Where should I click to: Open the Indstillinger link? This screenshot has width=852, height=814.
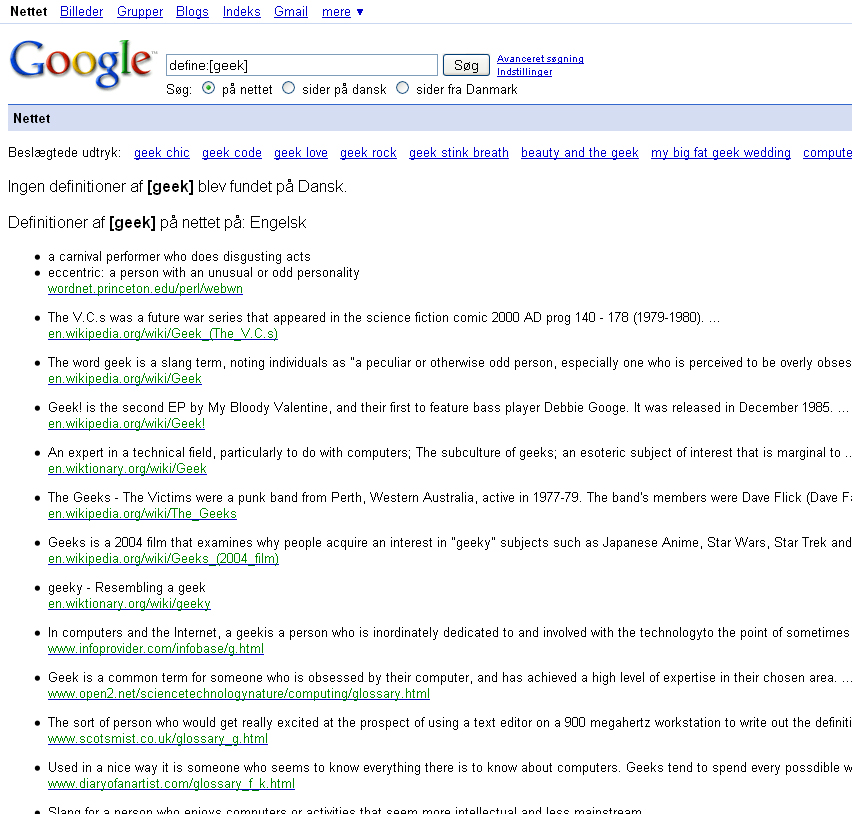[524, 72]
